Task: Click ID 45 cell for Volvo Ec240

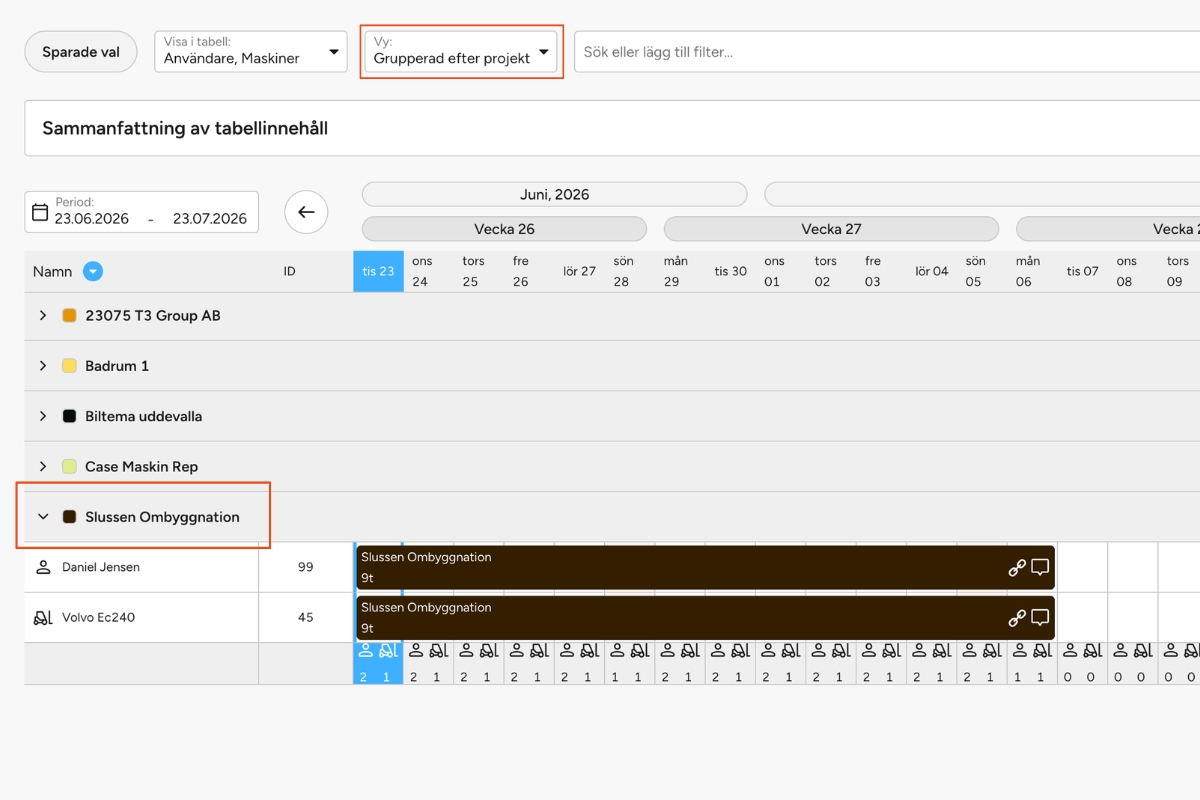Action: (x=306, y=617)
